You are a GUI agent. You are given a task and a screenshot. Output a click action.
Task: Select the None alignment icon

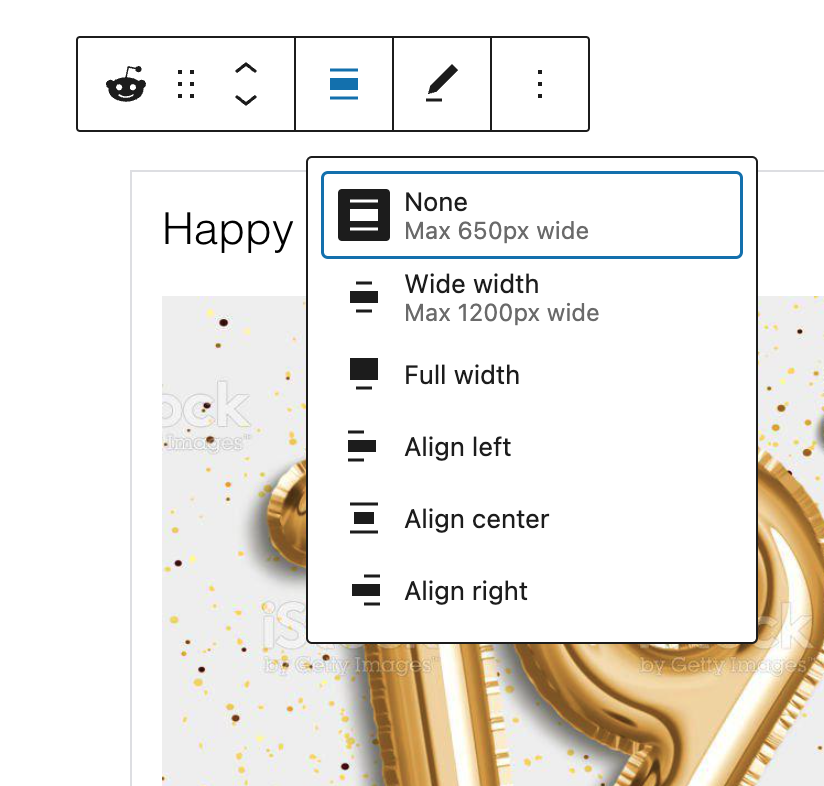point(363,215)
